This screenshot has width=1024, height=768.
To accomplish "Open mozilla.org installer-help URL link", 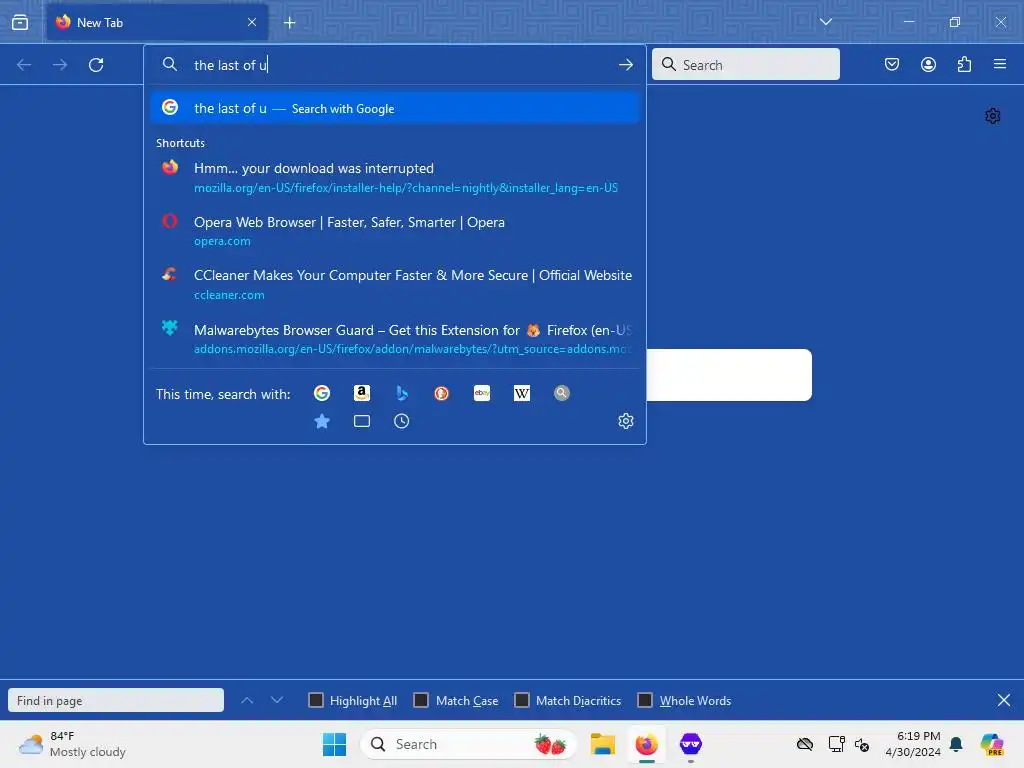I will (x=406, y=188).
